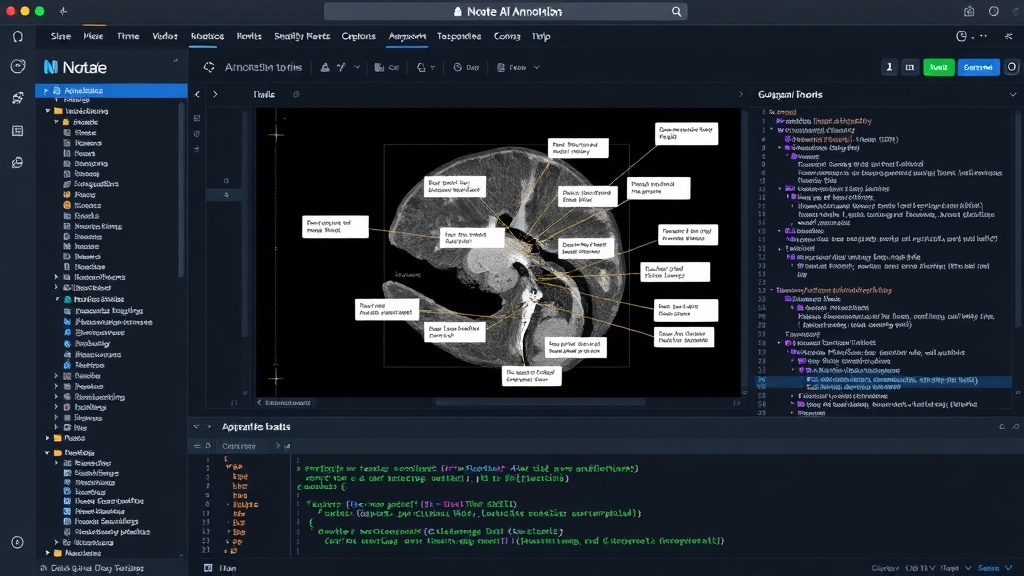This screenshot has width=1024, height=576.
Task: Click the Notae logo
Action: point(74,67)
